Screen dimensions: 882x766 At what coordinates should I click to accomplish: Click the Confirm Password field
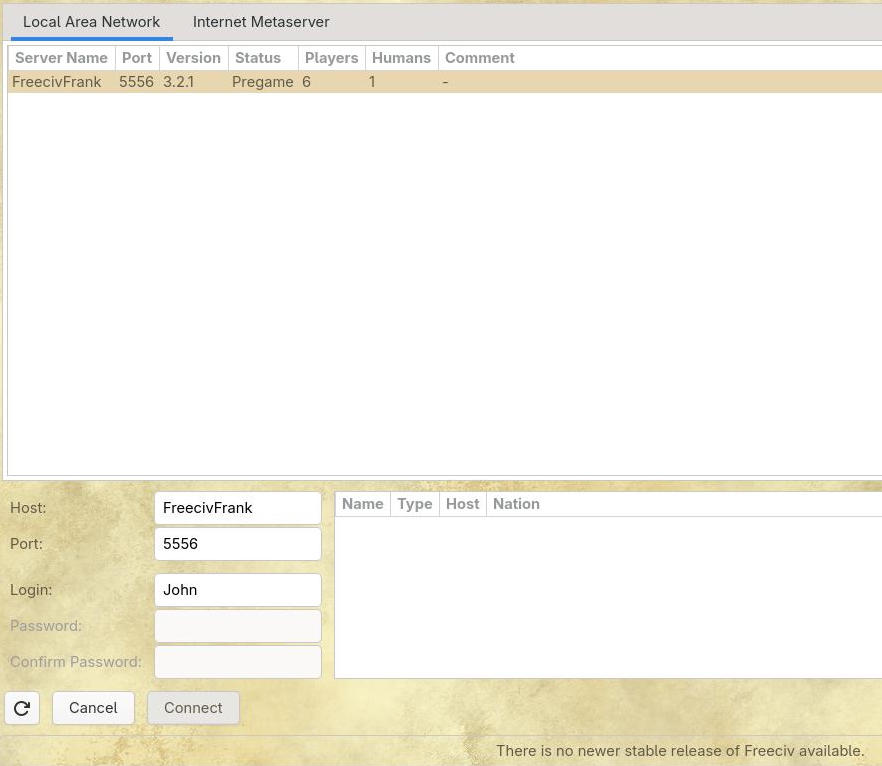tap(238, 662)
